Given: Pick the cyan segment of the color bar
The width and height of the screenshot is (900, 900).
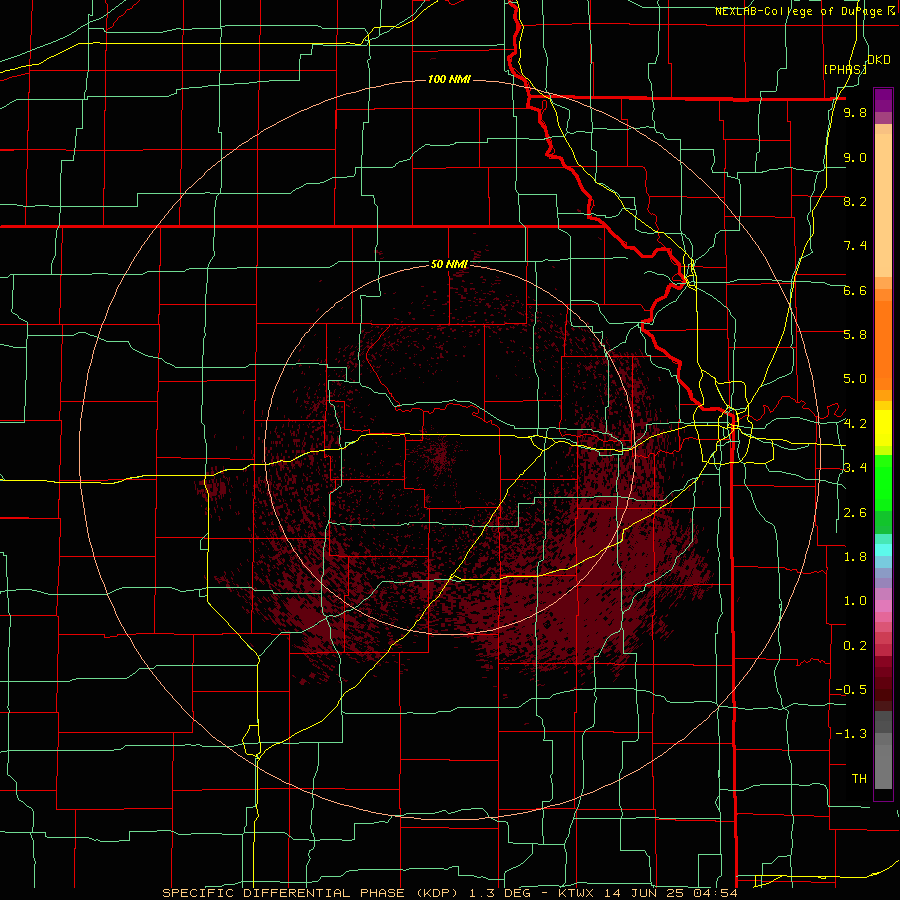Looking at the screenshot, I should (x=883, y=549).
